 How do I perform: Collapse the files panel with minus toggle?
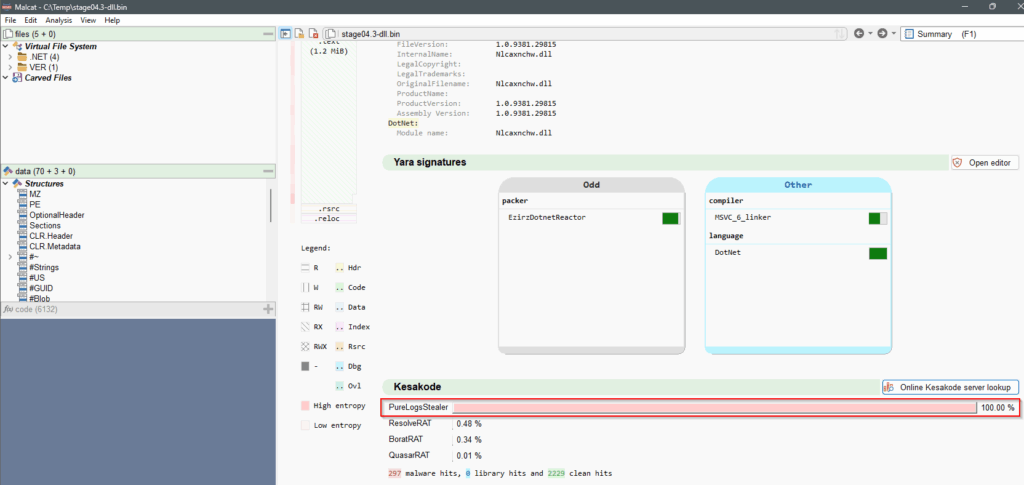tap(267, 34)
